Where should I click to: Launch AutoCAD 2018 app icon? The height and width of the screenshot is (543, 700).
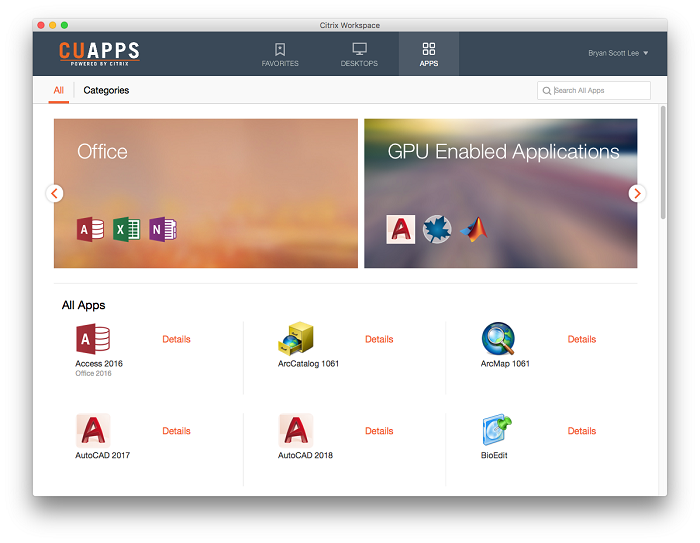296,430
